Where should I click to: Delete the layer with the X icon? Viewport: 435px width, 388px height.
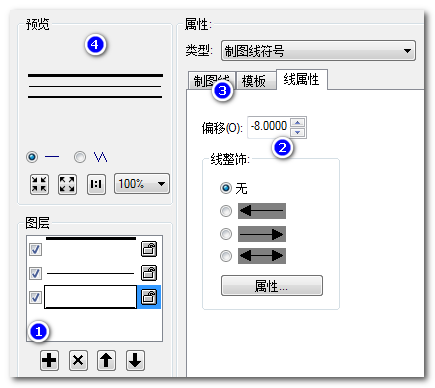(x=78, y=360)
